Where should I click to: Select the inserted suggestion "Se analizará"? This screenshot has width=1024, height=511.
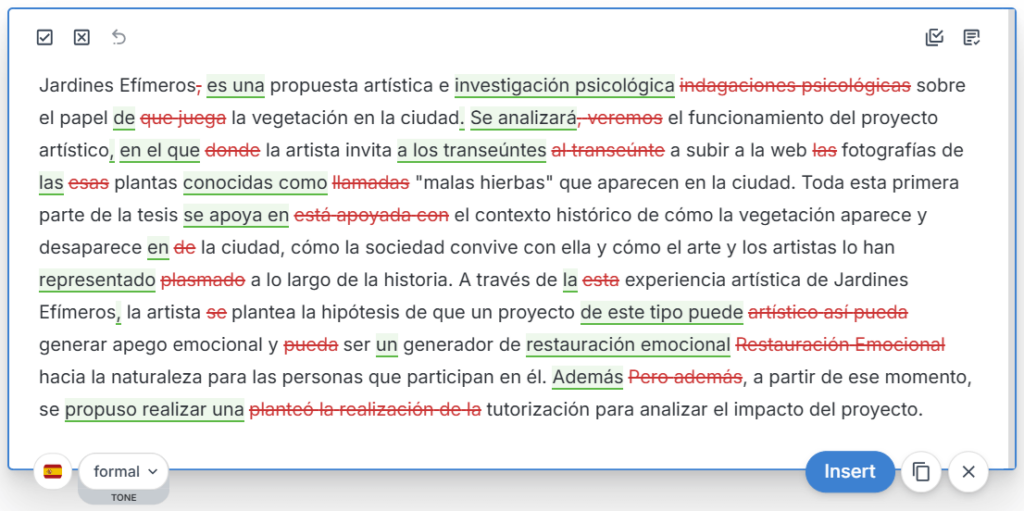[523, 118]
